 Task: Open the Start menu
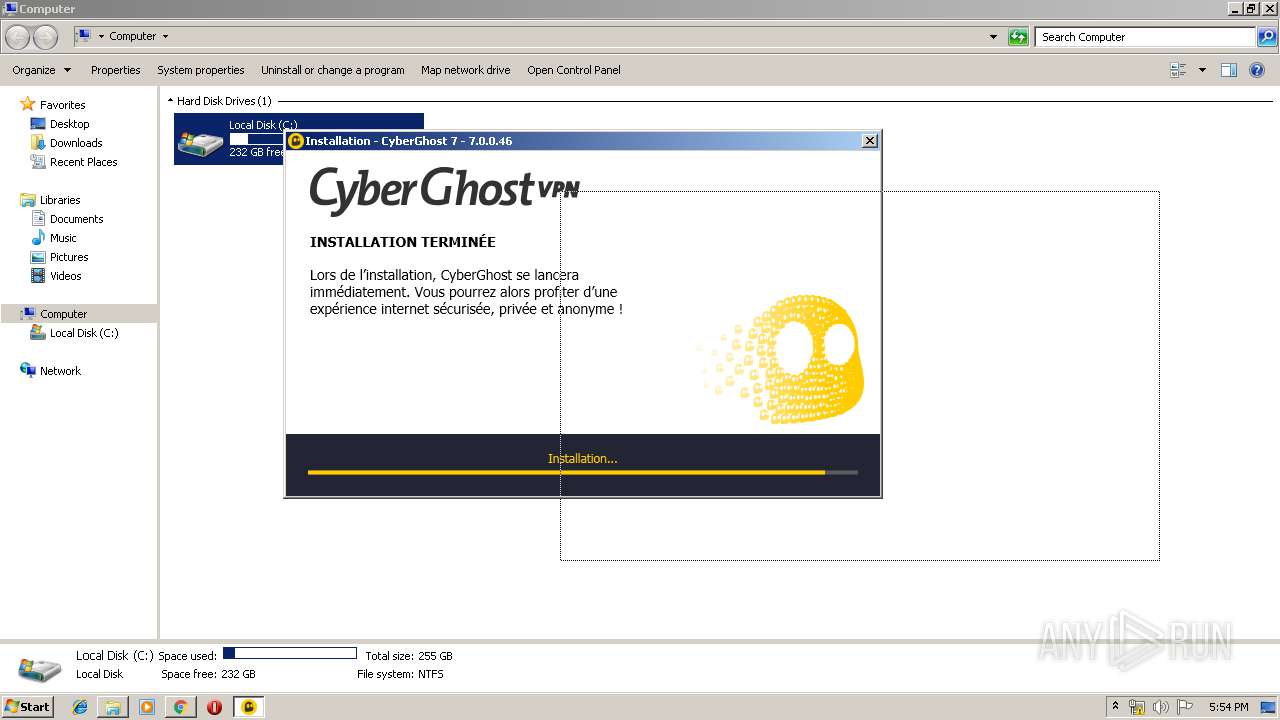(27, 707)
